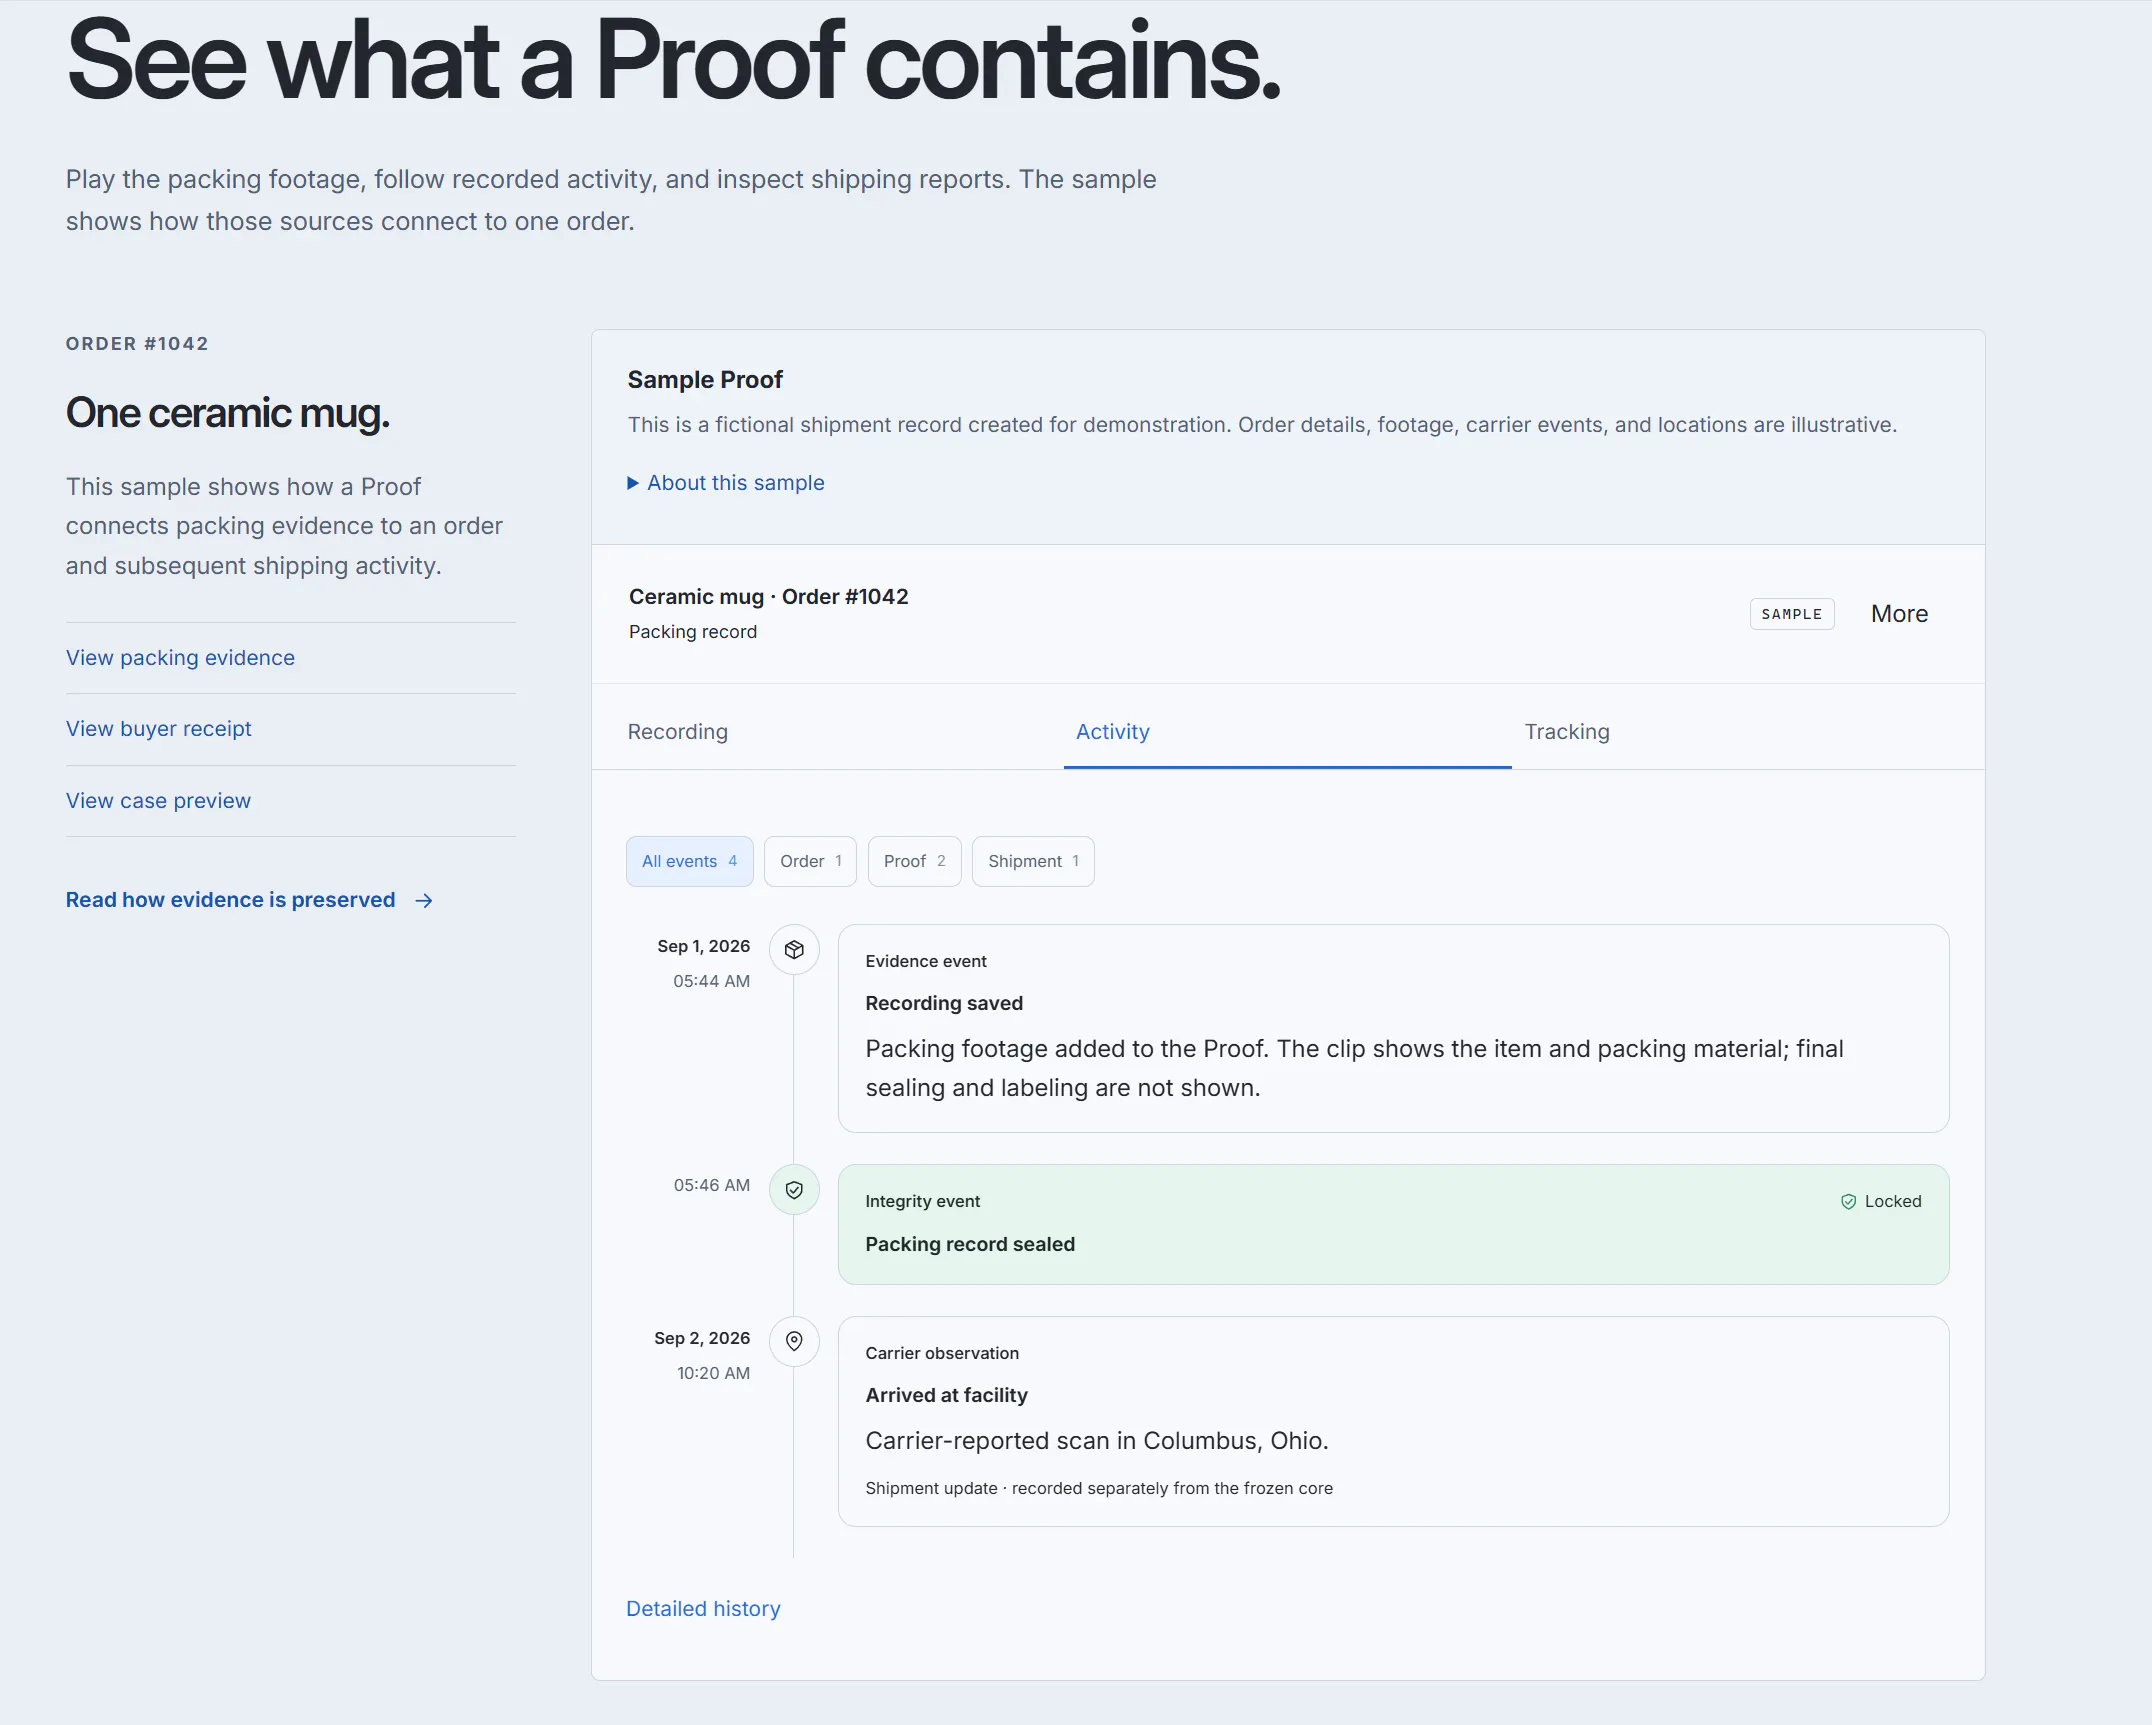The width and height of the screenshot is (2152, 1725).
Task: Open View case preview link
Action: click(x=158, y=801)
